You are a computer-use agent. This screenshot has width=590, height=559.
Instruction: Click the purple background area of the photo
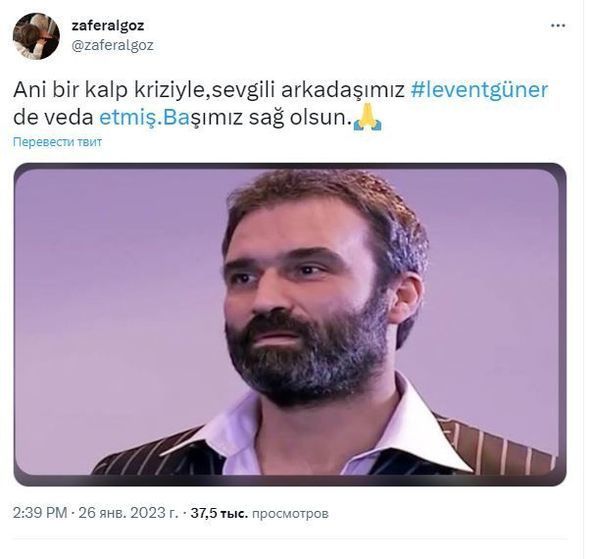pyautogui.click(x=113, y=301)
